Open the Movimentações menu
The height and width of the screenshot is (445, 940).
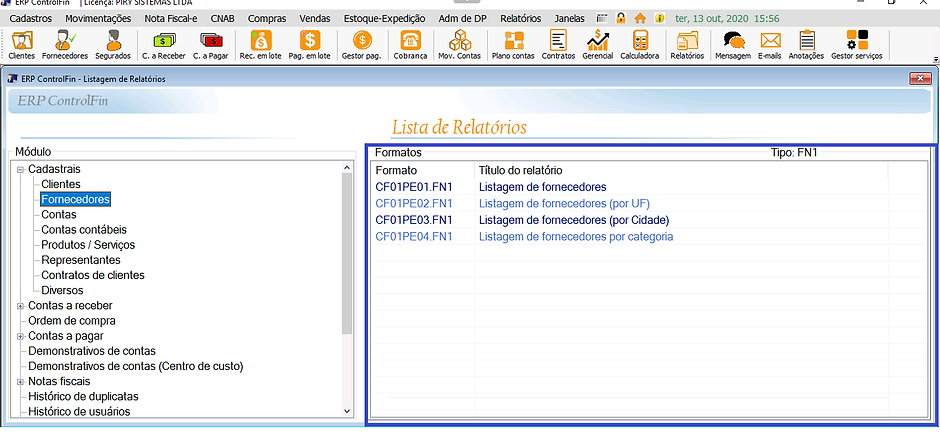click(x=98, y=19)
